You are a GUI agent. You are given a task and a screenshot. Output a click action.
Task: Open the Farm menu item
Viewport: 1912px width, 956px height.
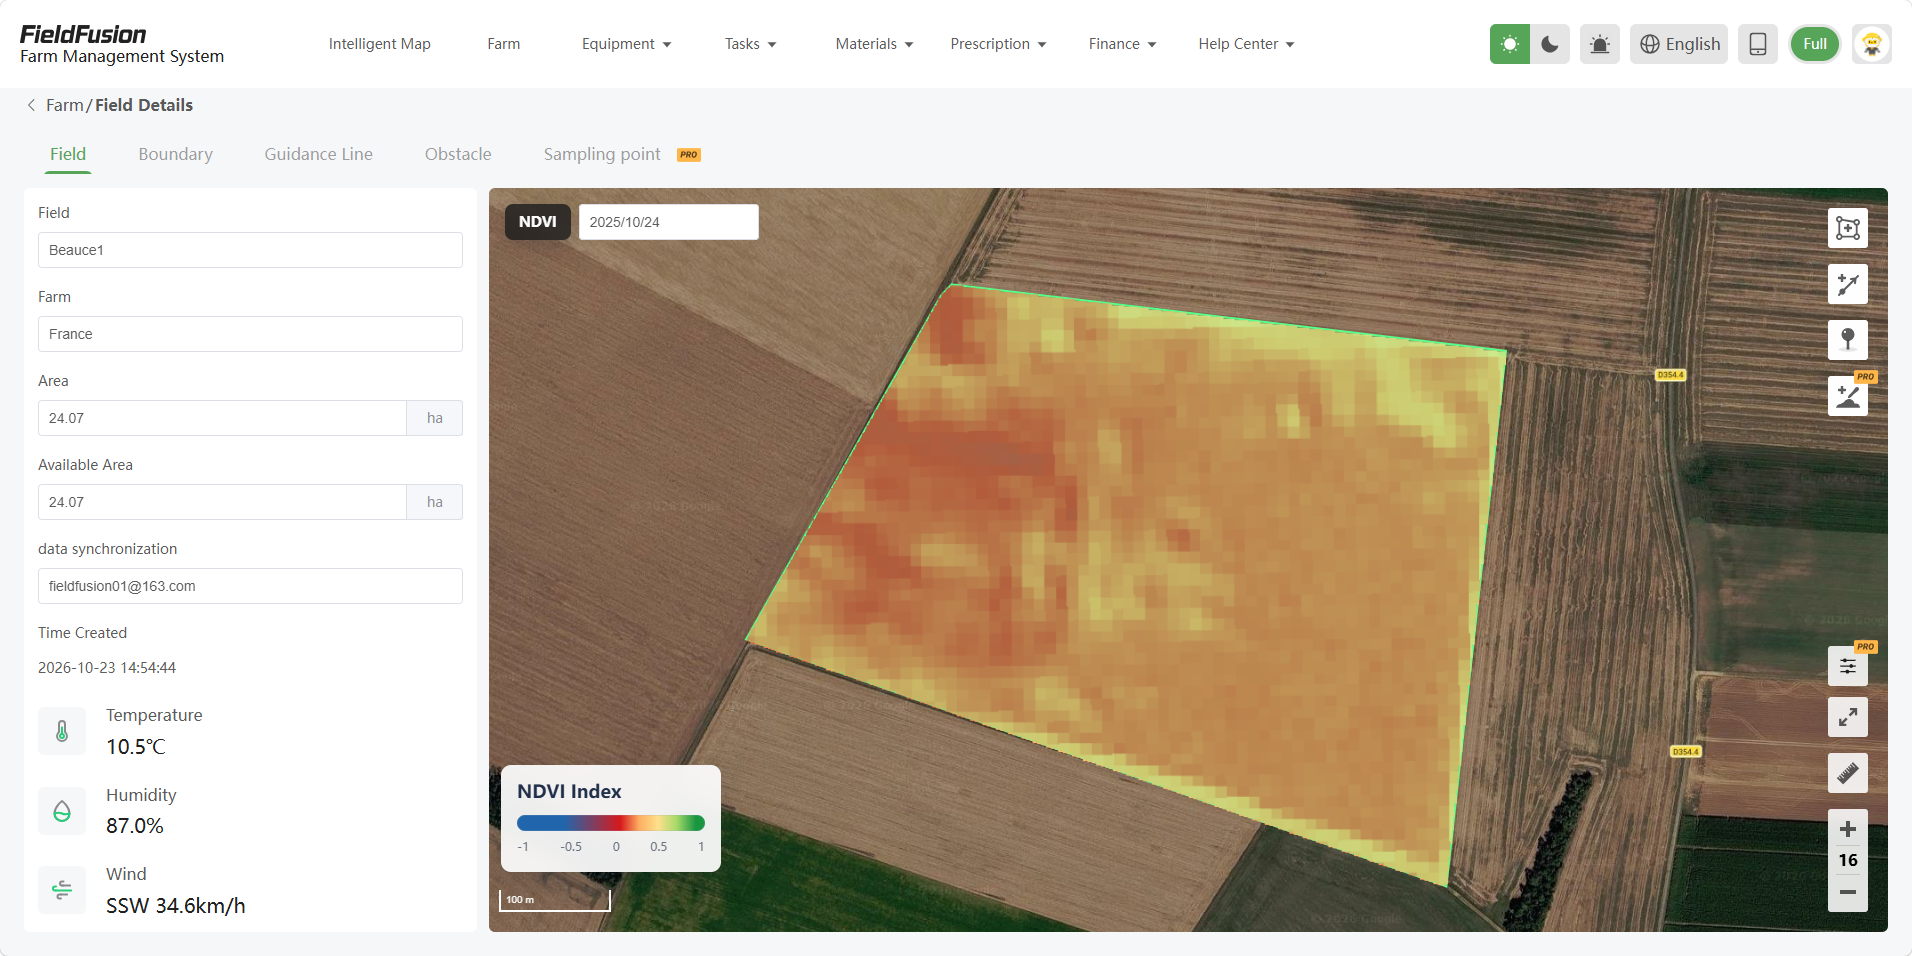pos(503,44)
